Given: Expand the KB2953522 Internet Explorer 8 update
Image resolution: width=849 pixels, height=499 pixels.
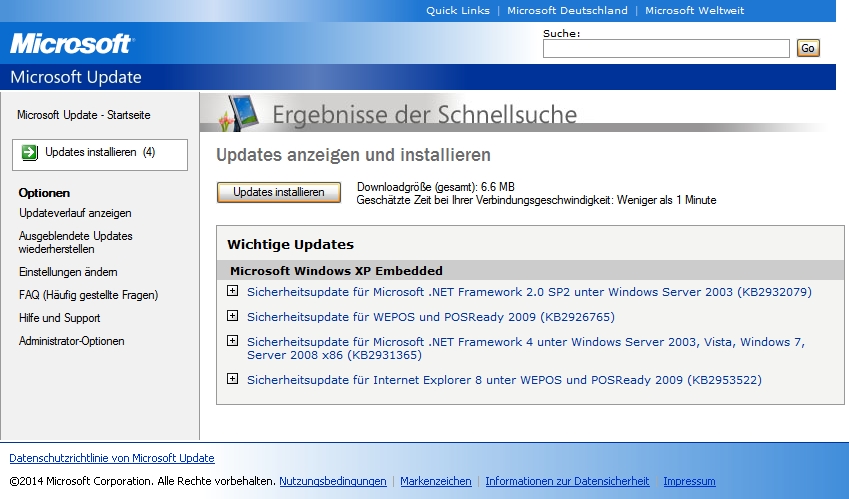Looking at the screenshot, I should click(x=232, y=379).
